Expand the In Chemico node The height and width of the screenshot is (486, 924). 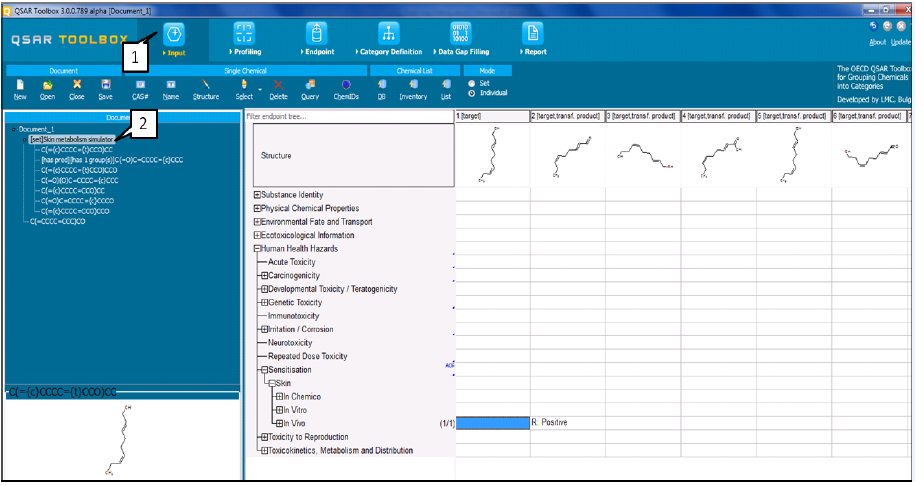[279, 396]
